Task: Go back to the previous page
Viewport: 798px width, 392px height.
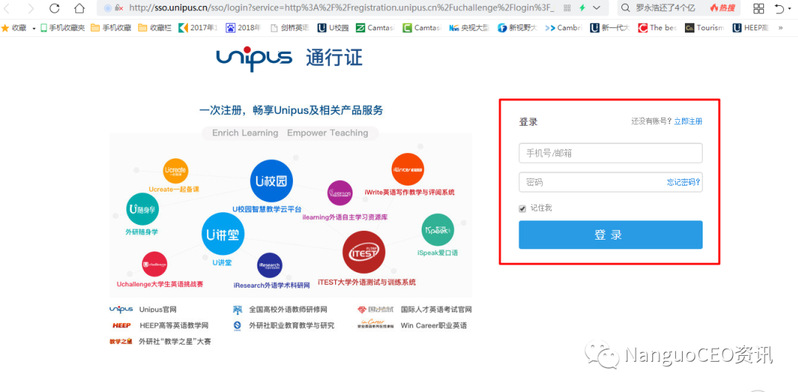Action: [x=7, y=8]
